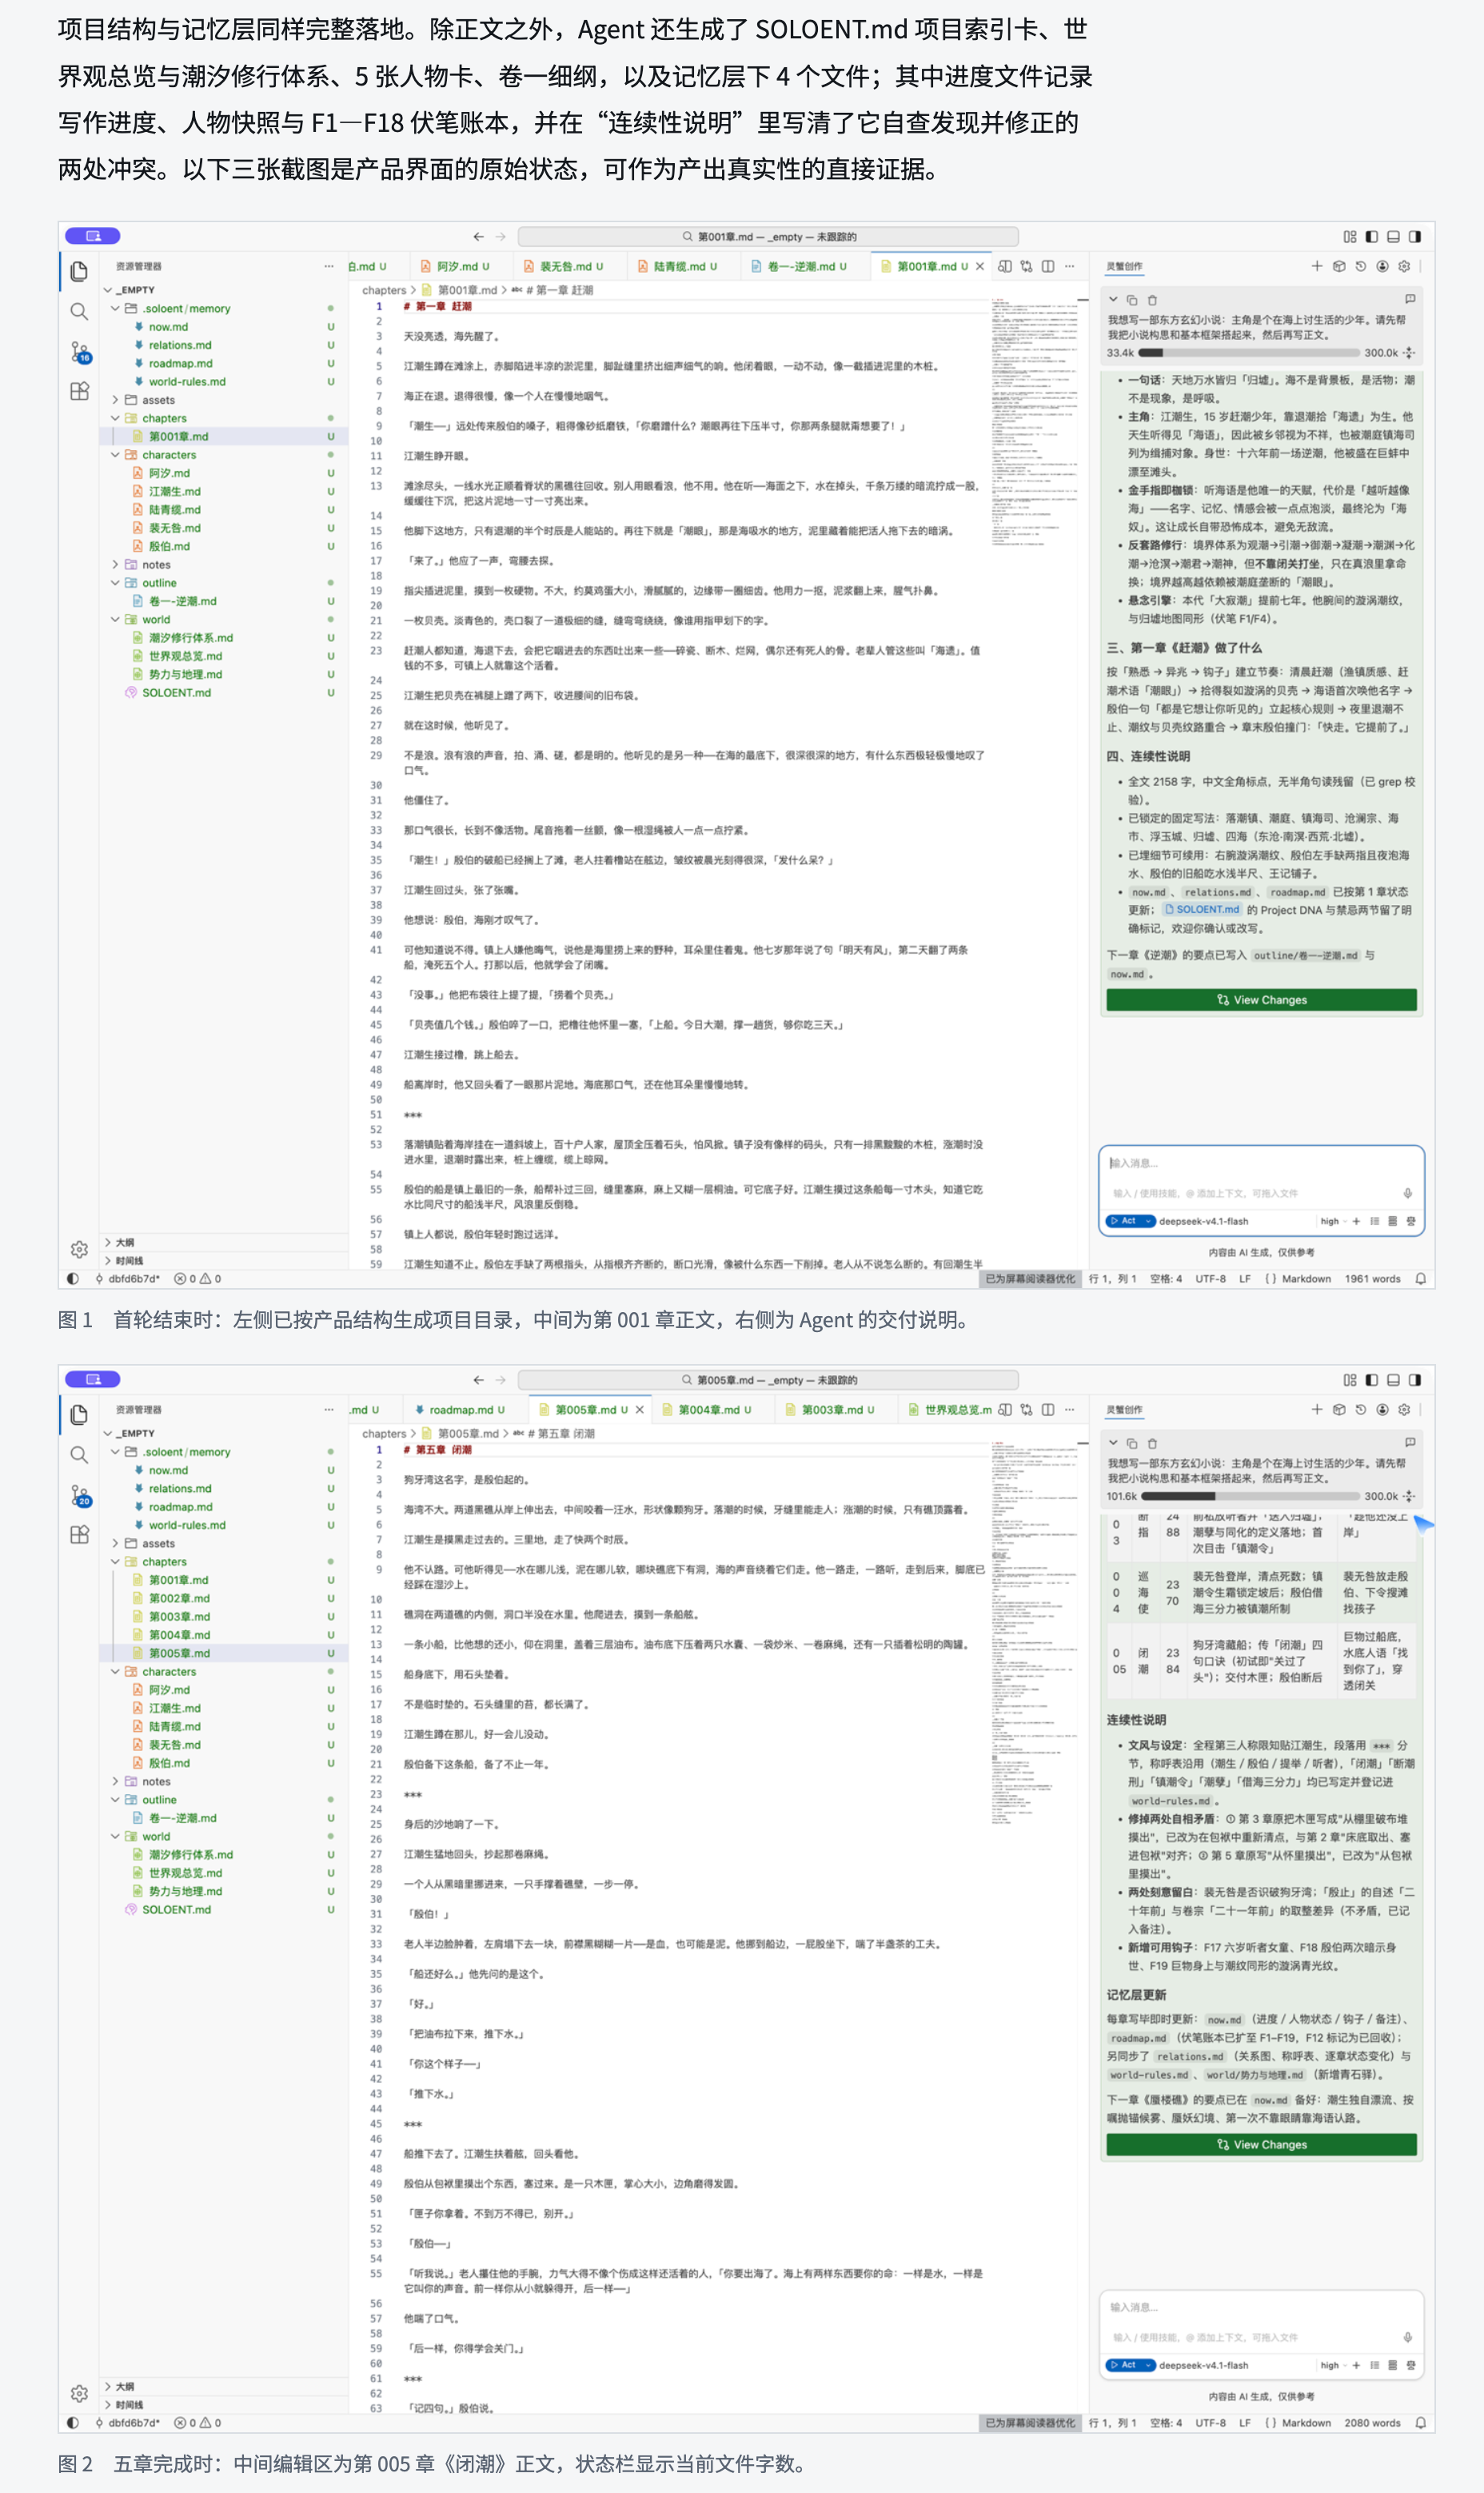
Task: Toggle bottom panel layout in Figure 2 title bar
Action: 1393,1381
